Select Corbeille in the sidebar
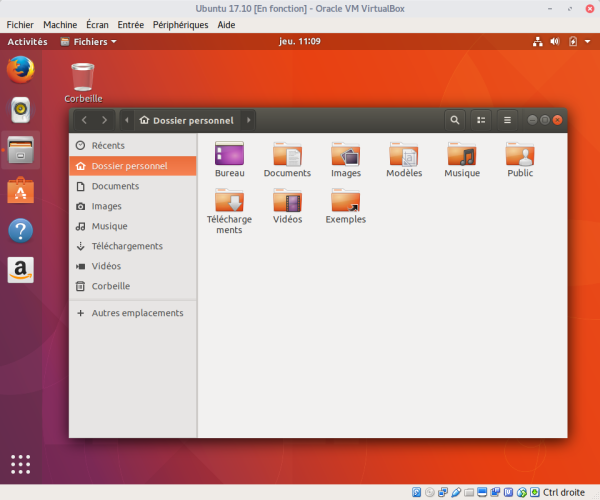Screen dimensions: 600x500 [111, 286]
